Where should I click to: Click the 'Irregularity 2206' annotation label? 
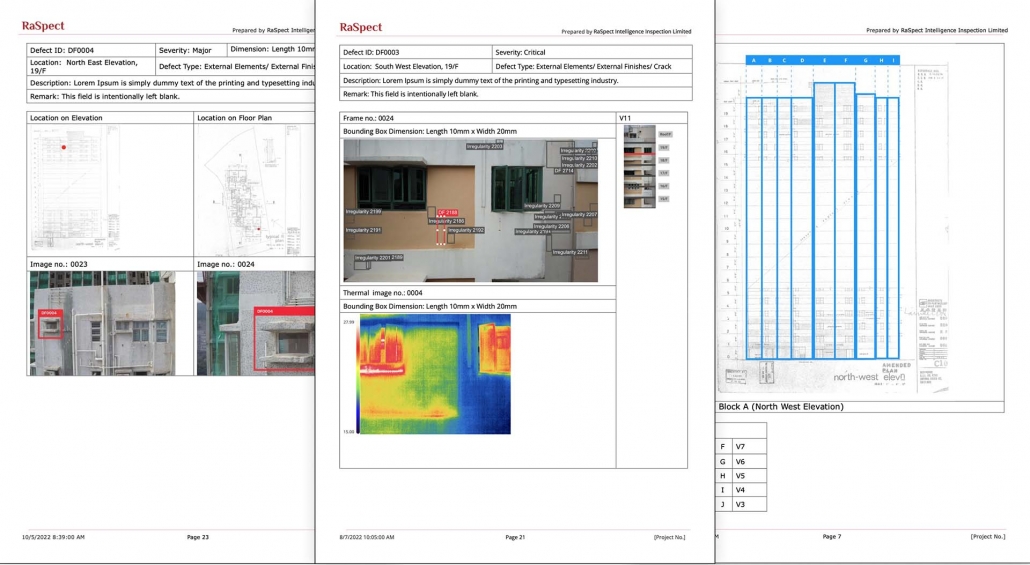pos(551,226)
